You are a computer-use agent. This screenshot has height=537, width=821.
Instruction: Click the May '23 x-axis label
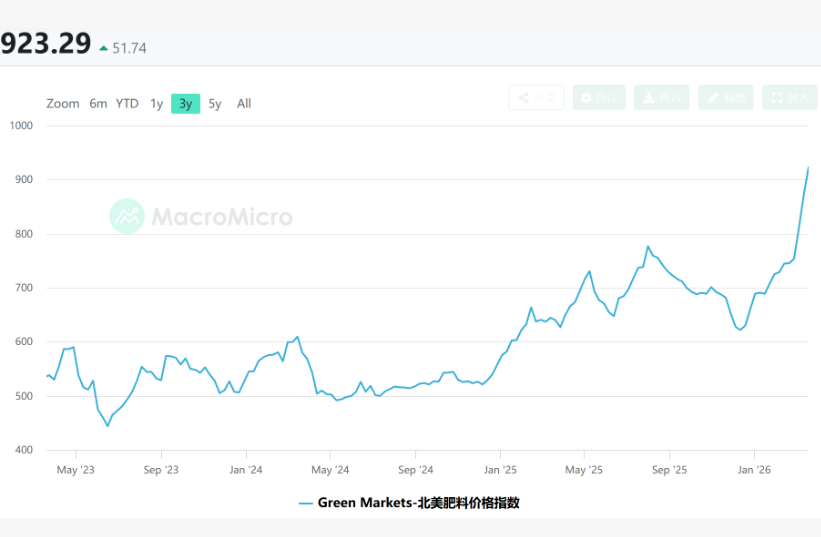point(76,469)
